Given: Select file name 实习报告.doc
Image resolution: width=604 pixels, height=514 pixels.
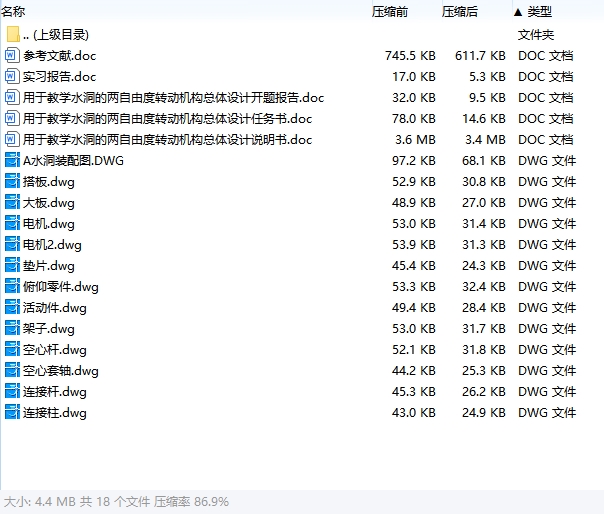Looking at the screenshot, I should (59, 77).
